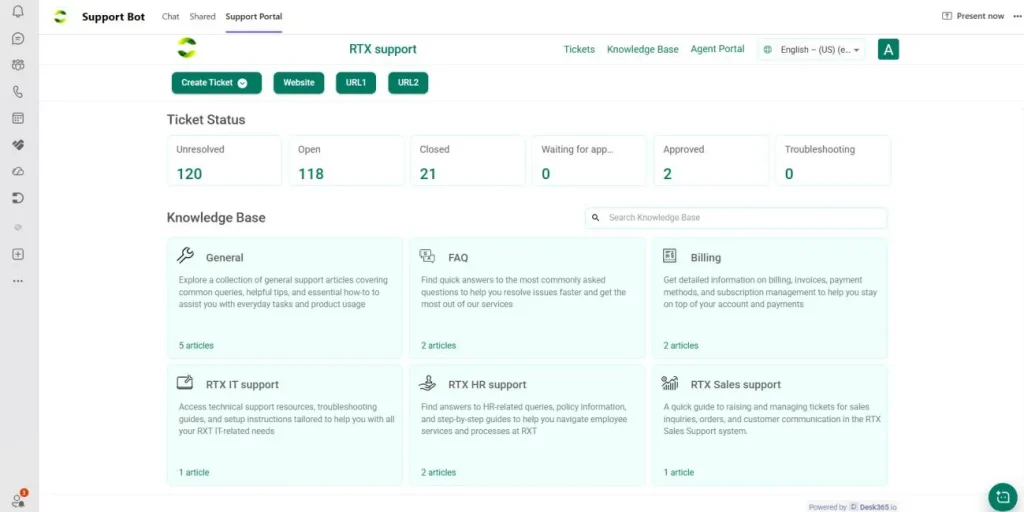The image size is (1024, 512).
Task: Click the RTX Sales support chart icon
Action: 669,383
